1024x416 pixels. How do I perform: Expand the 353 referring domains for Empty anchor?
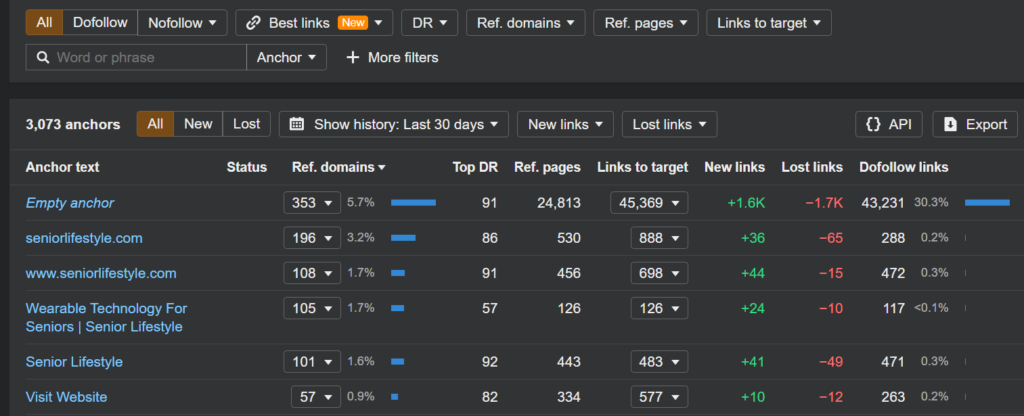(312, 203)
